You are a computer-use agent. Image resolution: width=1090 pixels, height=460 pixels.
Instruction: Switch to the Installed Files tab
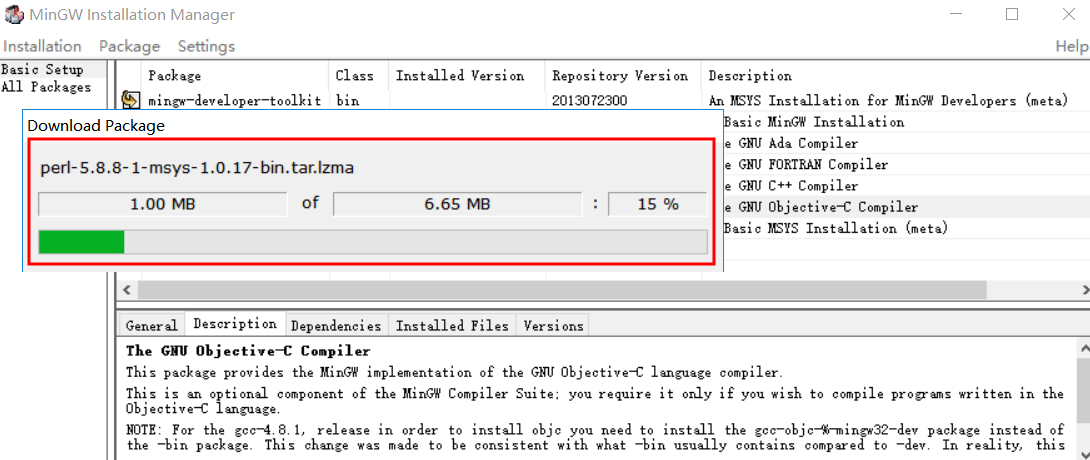tap(453, 325)
